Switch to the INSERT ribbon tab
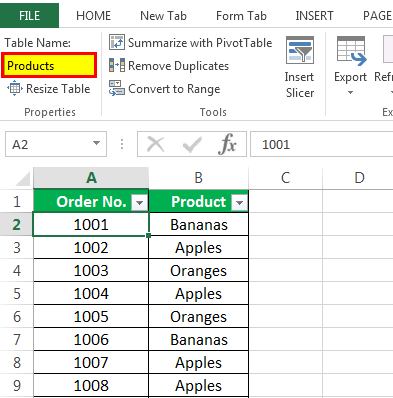The image size is (393, 398). [x=314, y=16]
